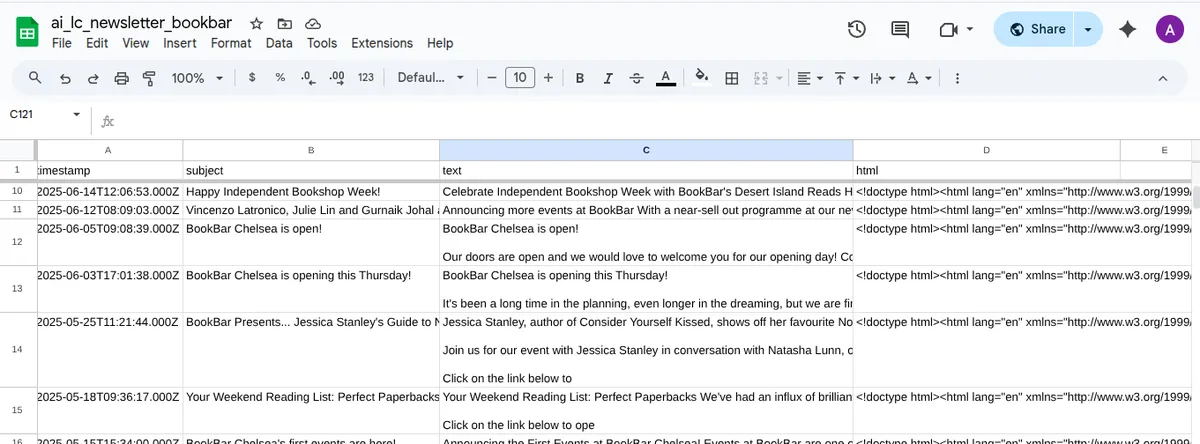Image resolution: width=1200 pixels, height=444 pixels.
Task: Click the Undo arrow icon
Action: tap(65, 78)
